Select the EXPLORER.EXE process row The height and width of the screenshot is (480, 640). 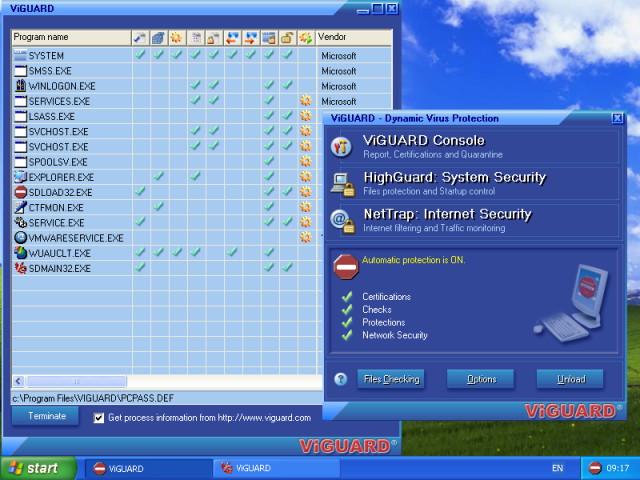coord(60,177)
